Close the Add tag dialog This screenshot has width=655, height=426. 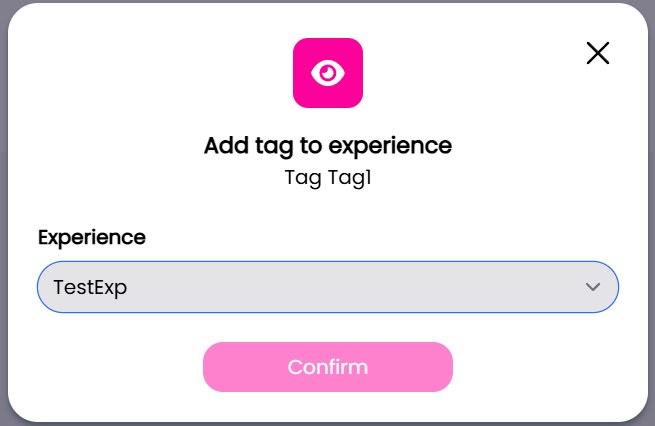(x=598, y=53)
